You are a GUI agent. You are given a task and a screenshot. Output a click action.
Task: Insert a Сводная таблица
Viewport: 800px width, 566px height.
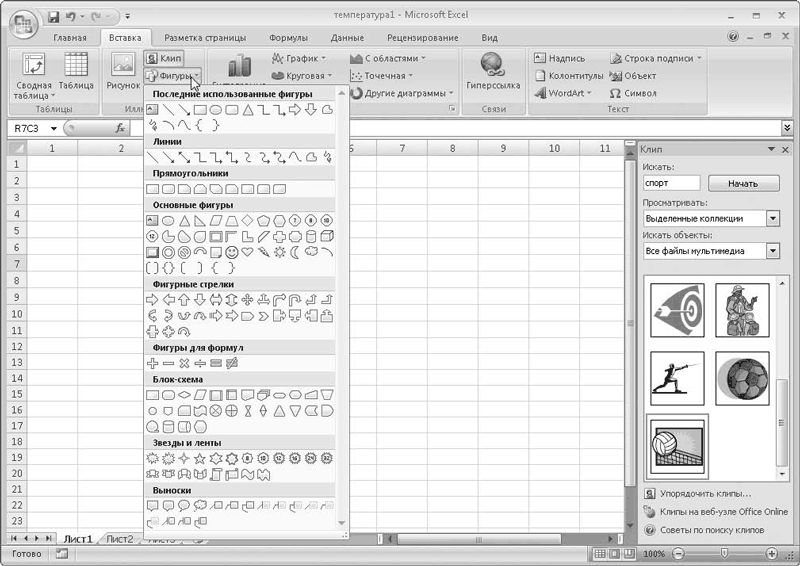pyautogui.click(x=34, y=78)
